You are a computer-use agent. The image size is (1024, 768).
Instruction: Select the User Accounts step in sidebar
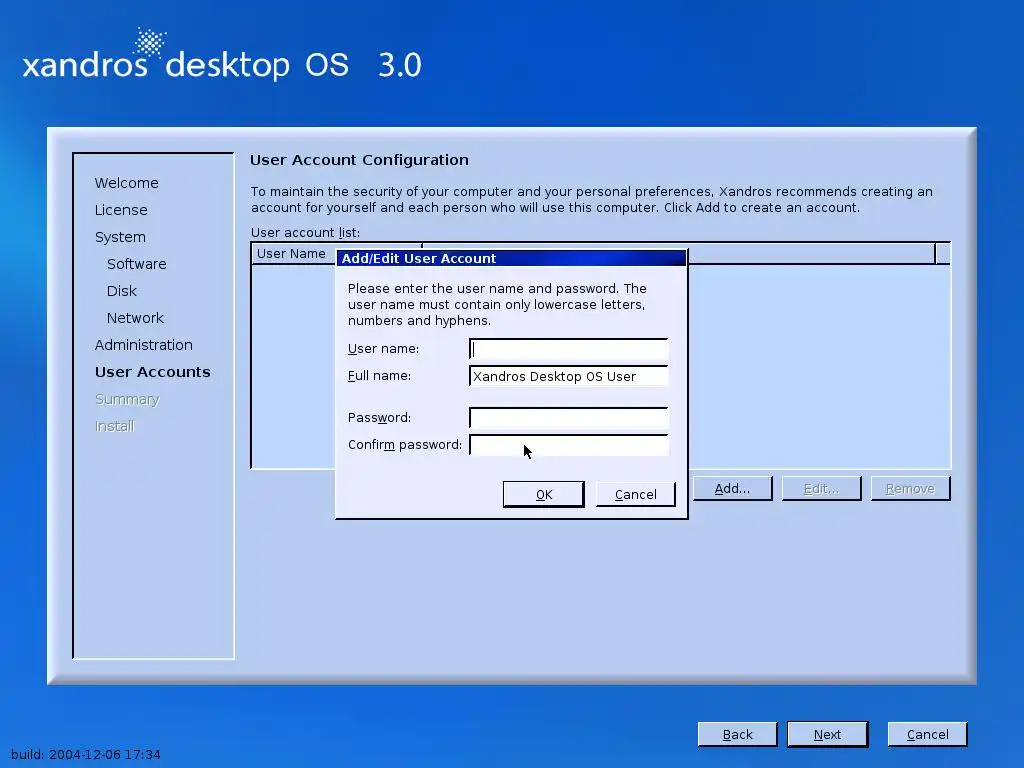[x=153, y=372]
